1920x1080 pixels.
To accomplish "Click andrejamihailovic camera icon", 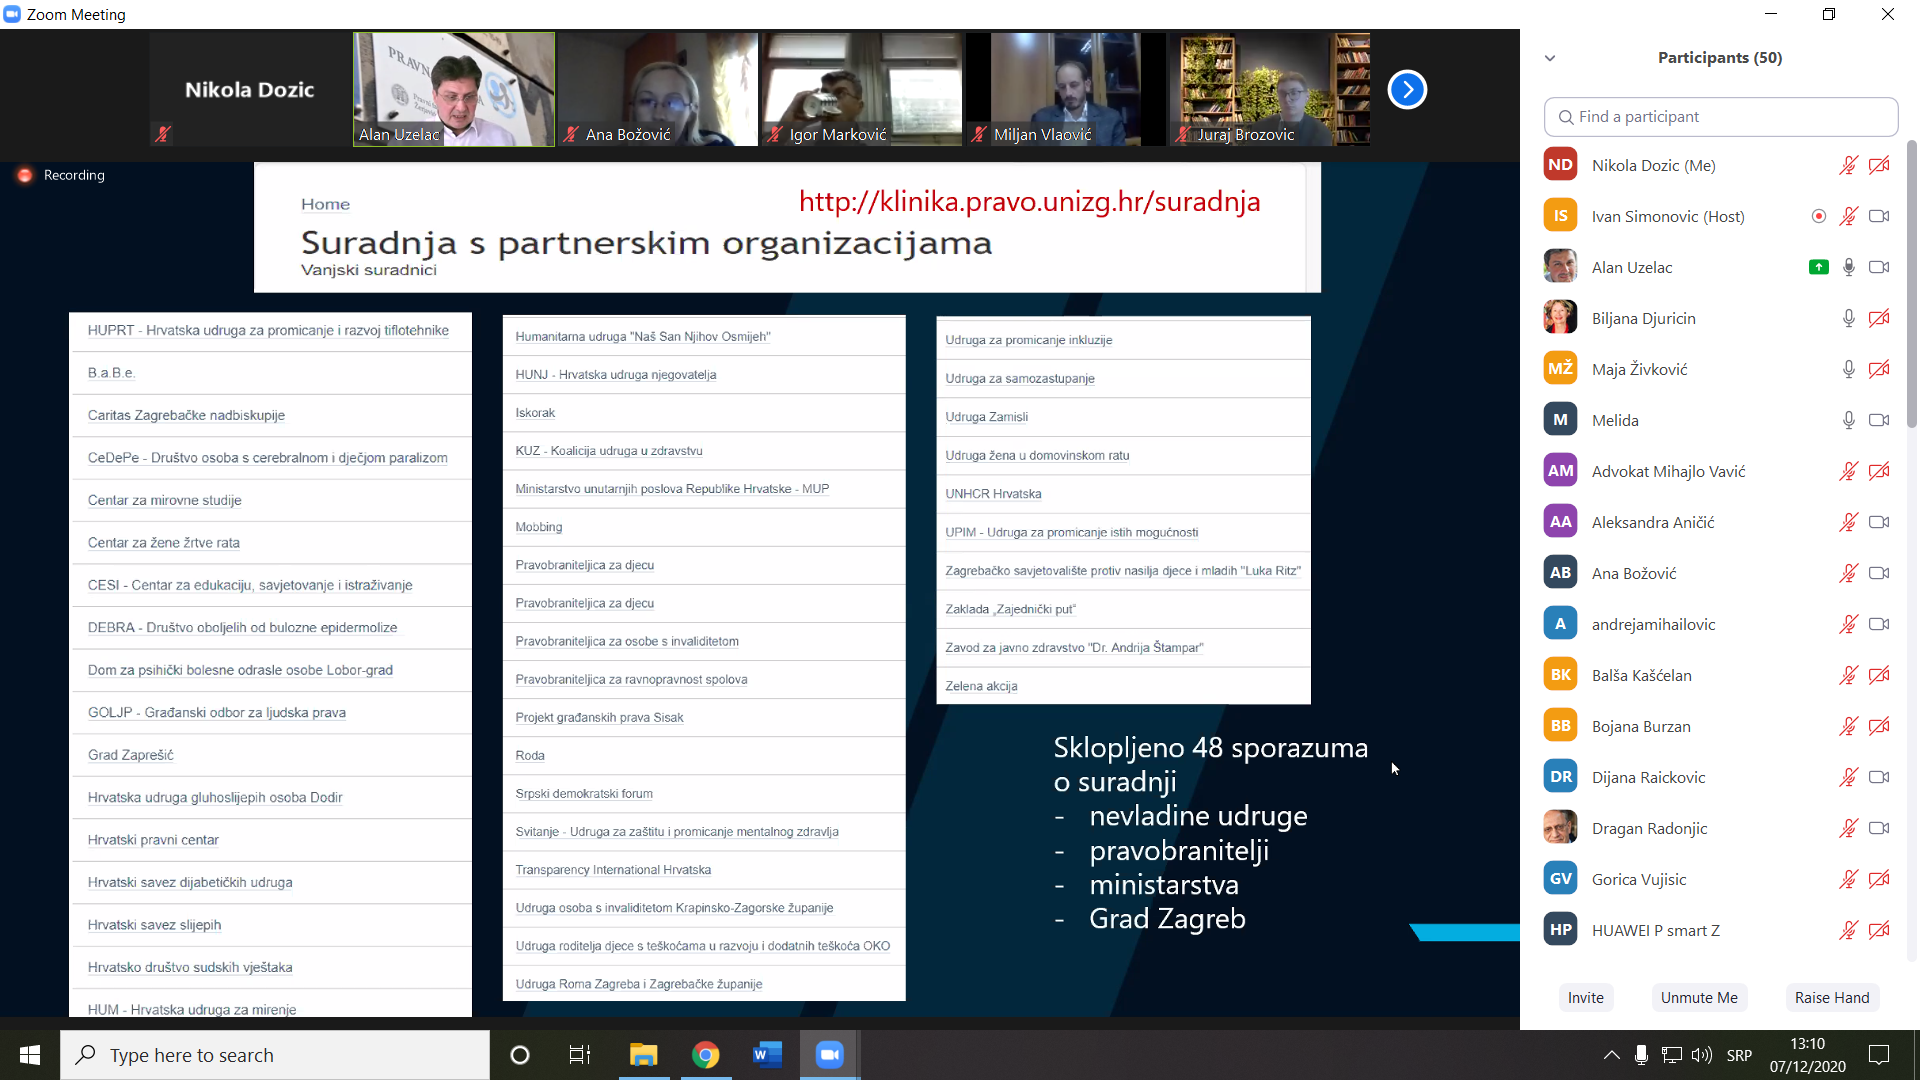I will [x=1879, y=624].
